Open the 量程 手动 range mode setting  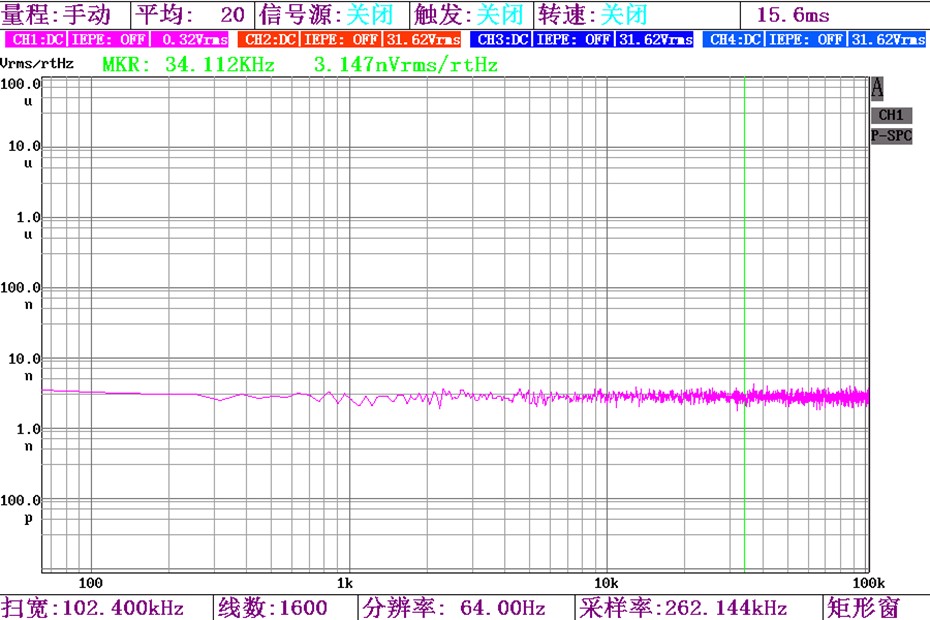[64, 14]
